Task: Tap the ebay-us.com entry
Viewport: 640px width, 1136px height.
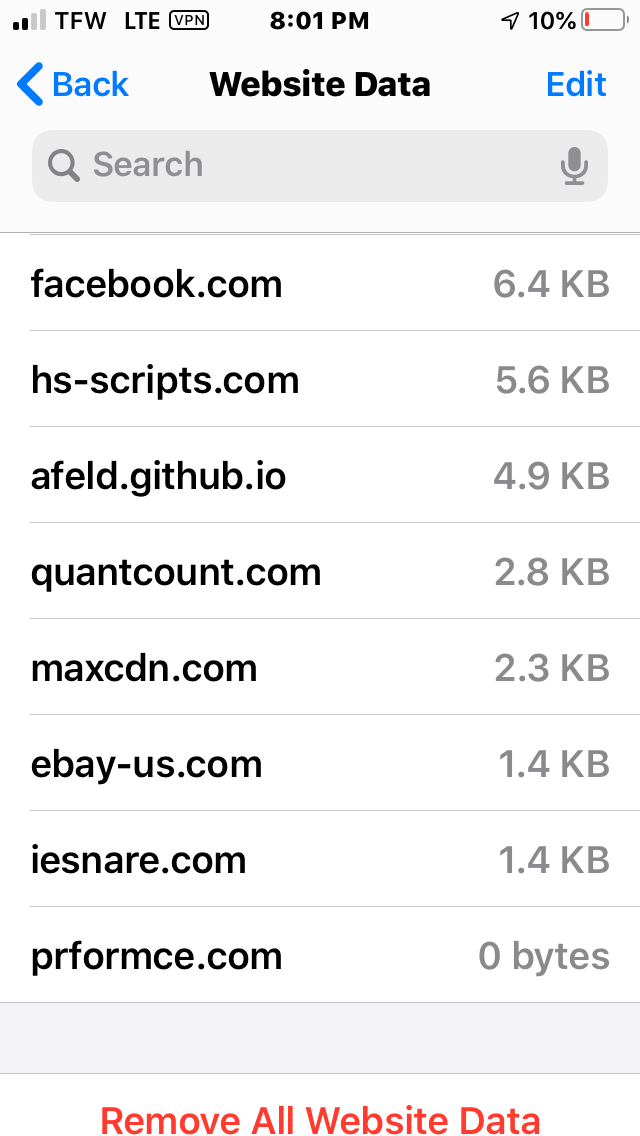Action: tap(320, 764)
